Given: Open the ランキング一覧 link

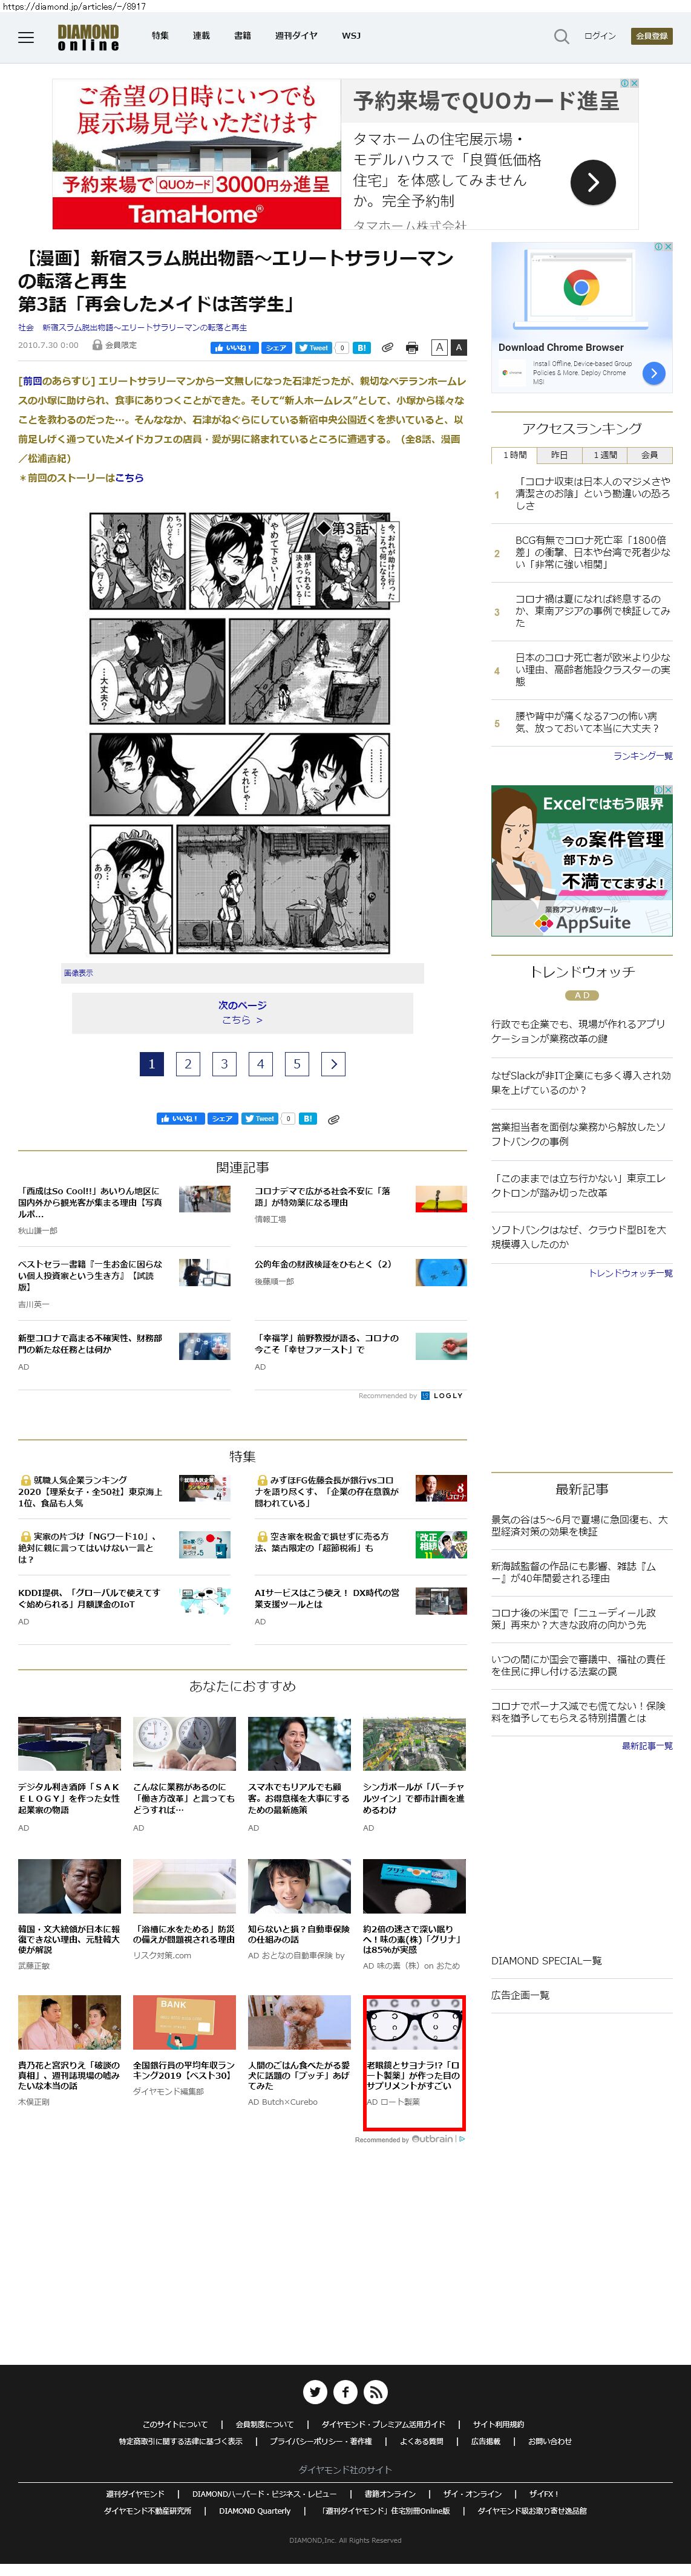Looking at the screenshot, I should (643, 756).
